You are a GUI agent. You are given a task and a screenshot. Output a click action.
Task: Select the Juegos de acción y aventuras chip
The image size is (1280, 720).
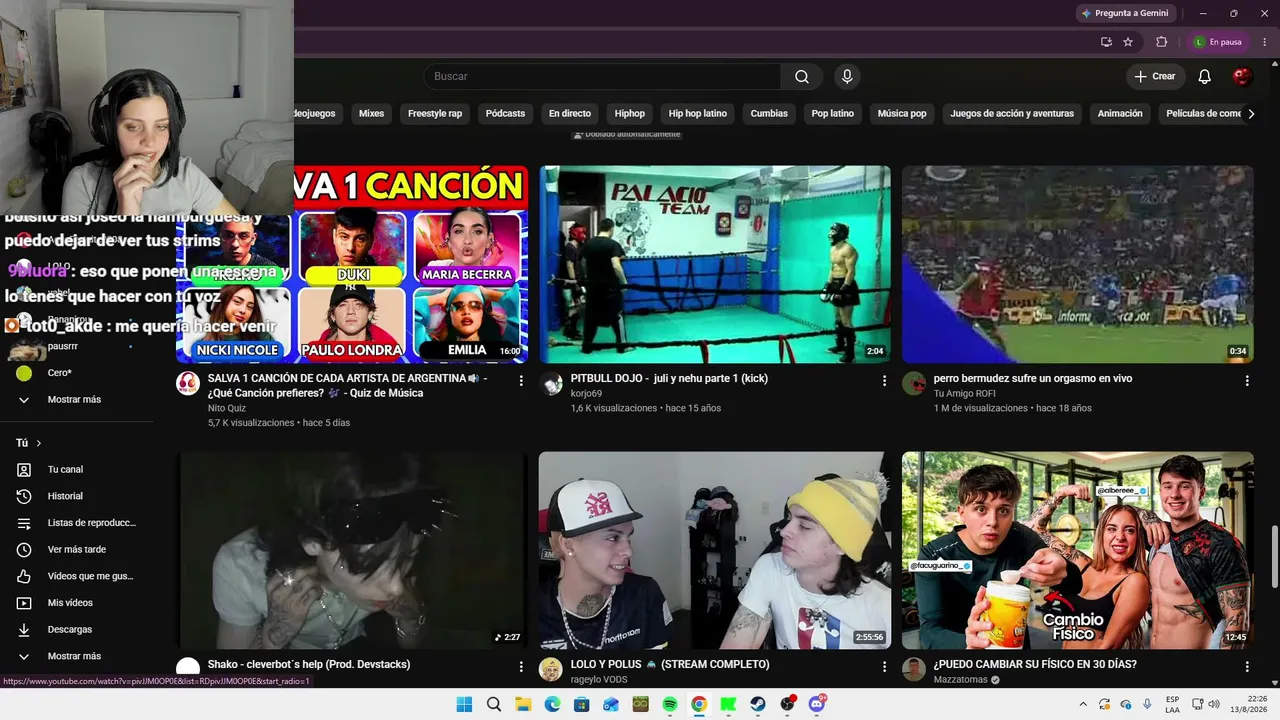[x=1012, y=114]
